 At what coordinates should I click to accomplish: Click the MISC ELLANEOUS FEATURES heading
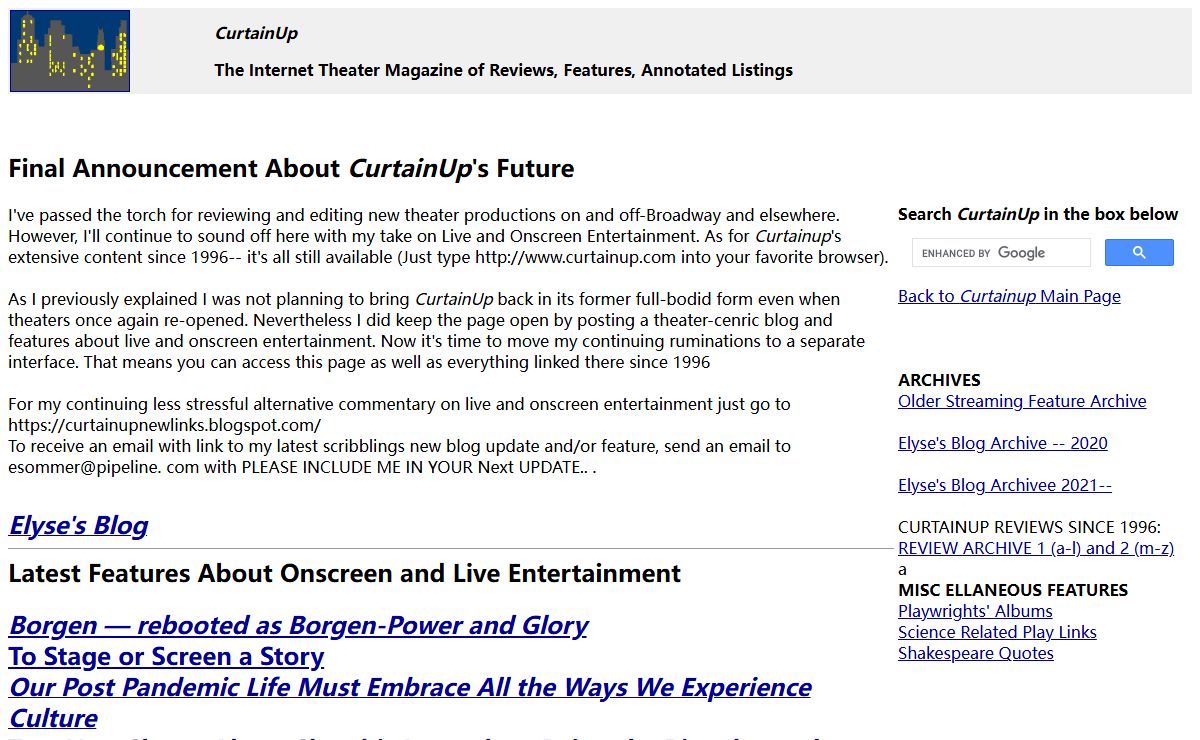(x=1013, y=590)
